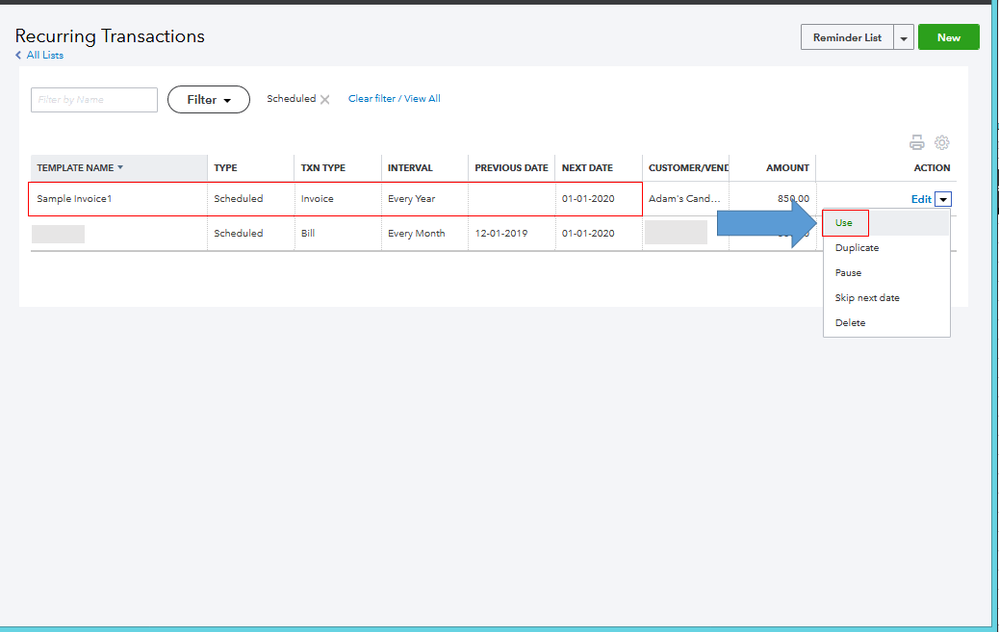Click the Bill transaction type cell
This screenshot has width=999, height=632.
pos(308,233)
